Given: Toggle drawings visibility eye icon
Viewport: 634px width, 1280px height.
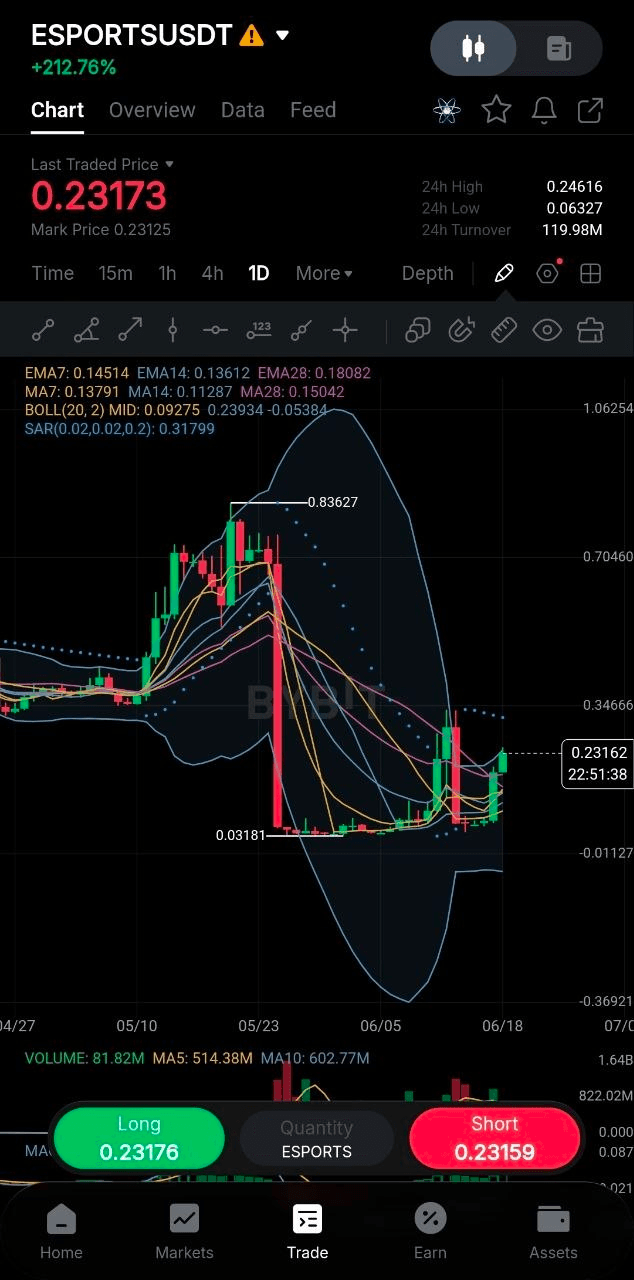Looking at the screenshot, I should click(x=547, y=330).
